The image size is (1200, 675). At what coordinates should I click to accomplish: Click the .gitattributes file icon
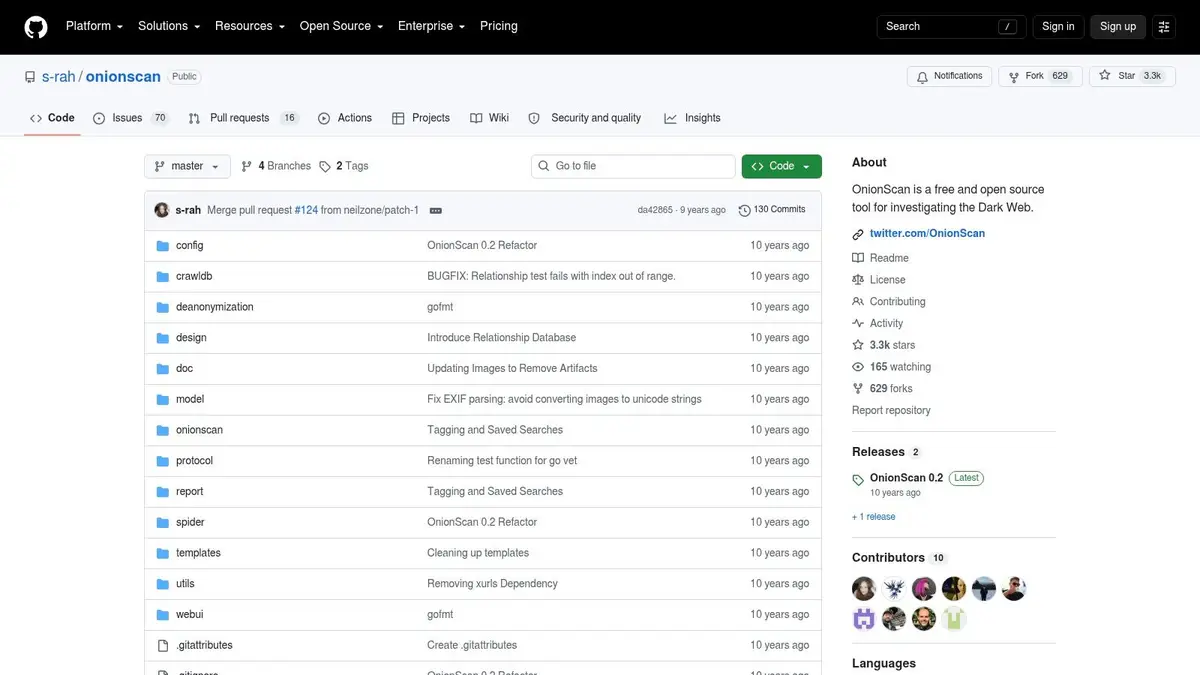163,645
